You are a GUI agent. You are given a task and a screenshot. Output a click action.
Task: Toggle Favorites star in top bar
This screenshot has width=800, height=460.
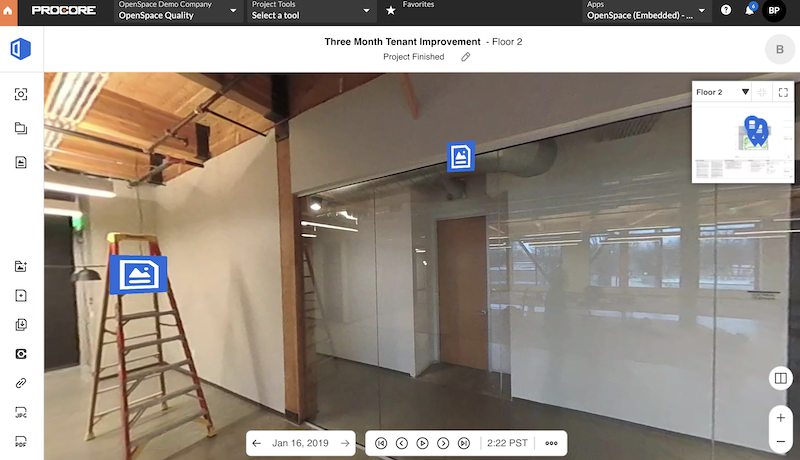coord(391,11)
